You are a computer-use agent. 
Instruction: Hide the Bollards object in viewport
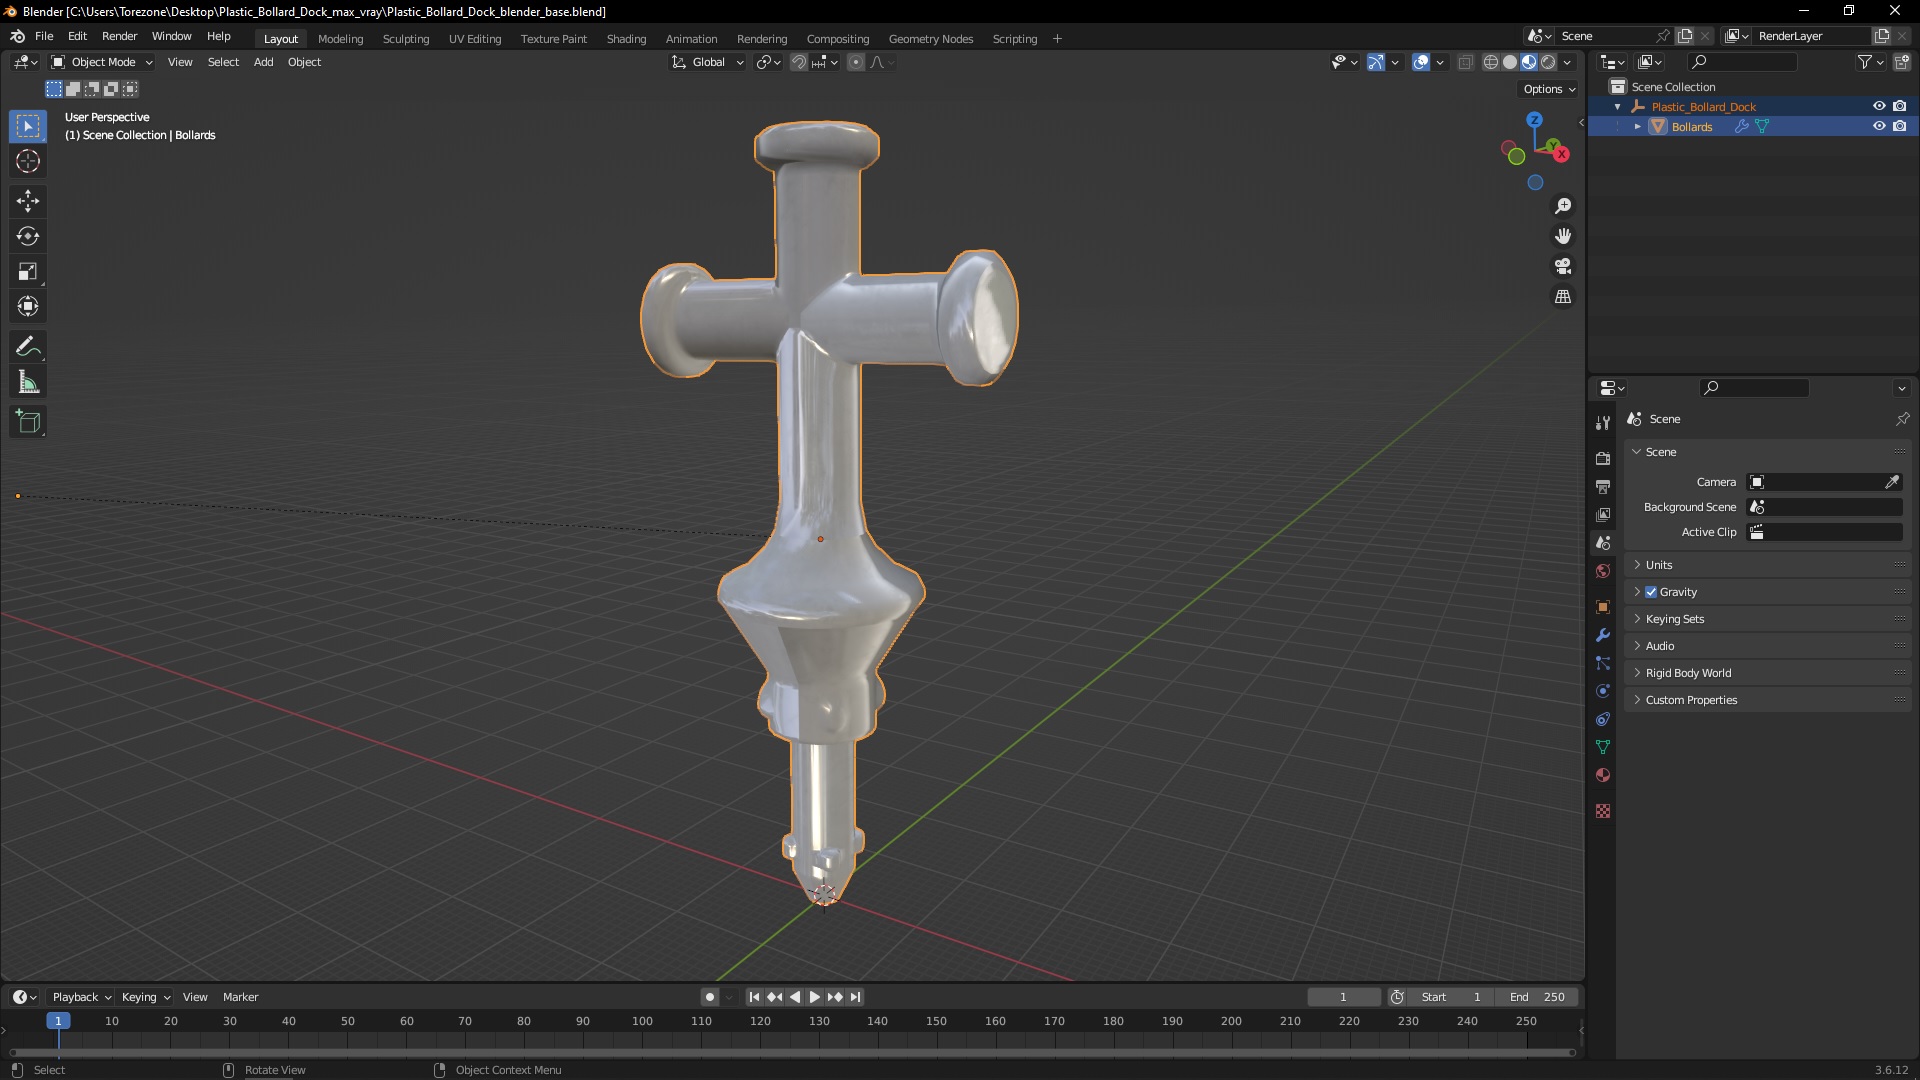pyautogui.click(x=1879, y=126)
